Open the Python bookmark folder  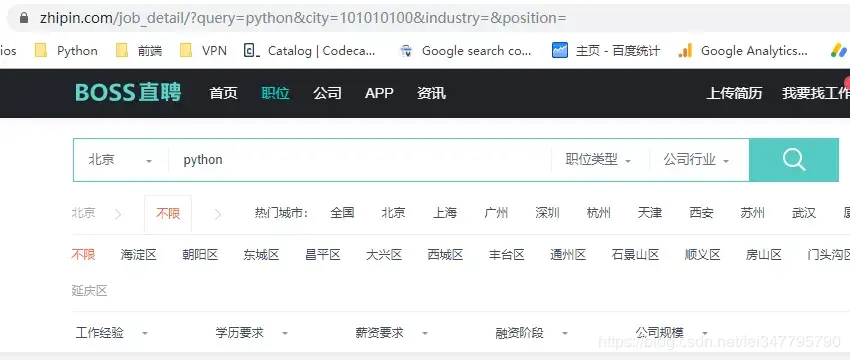pyautogui.click(x=66, y=51)
